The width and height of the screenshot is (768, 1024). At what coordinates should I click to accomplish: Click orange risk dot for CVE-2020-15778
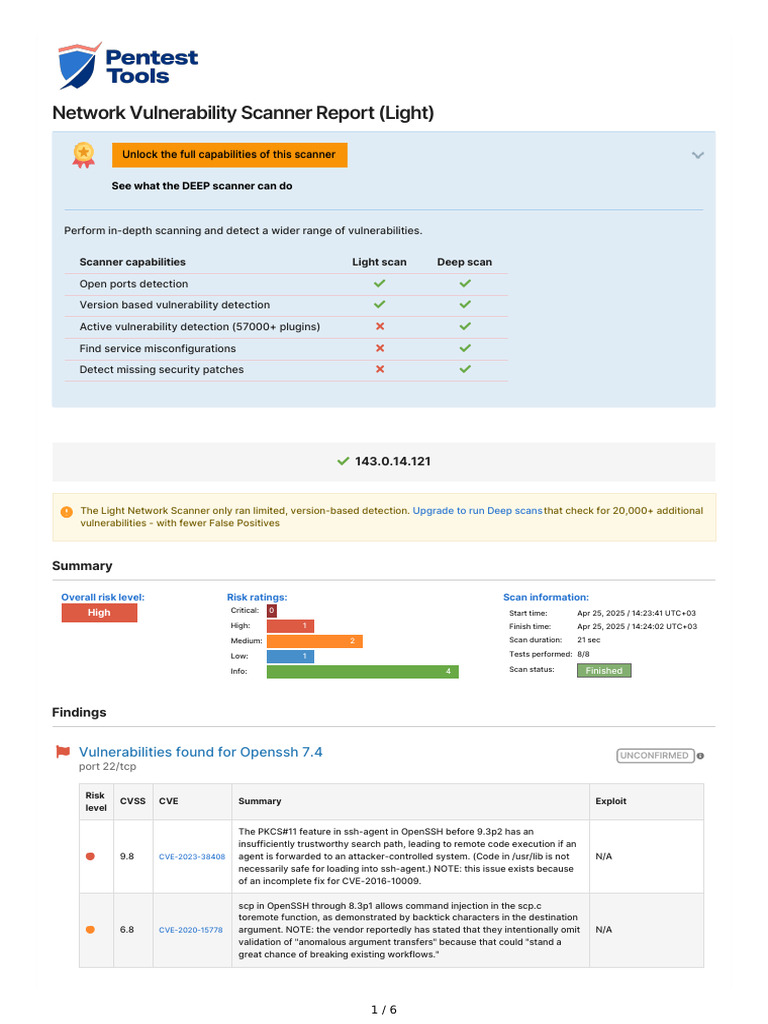point(90,930)
